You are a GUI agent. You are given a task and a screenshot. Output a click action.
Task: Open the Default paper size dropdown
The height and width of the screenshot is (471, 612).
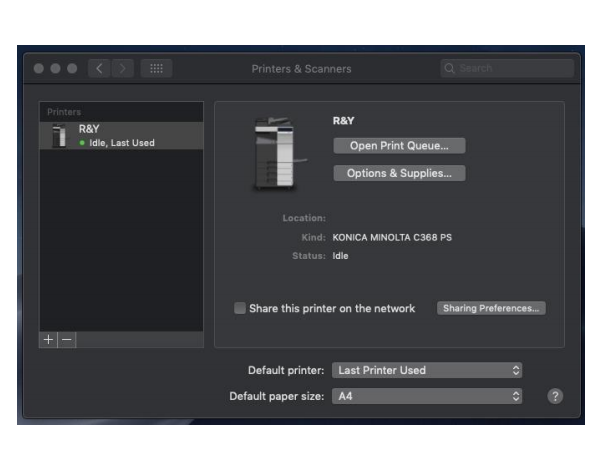point(427,396)
